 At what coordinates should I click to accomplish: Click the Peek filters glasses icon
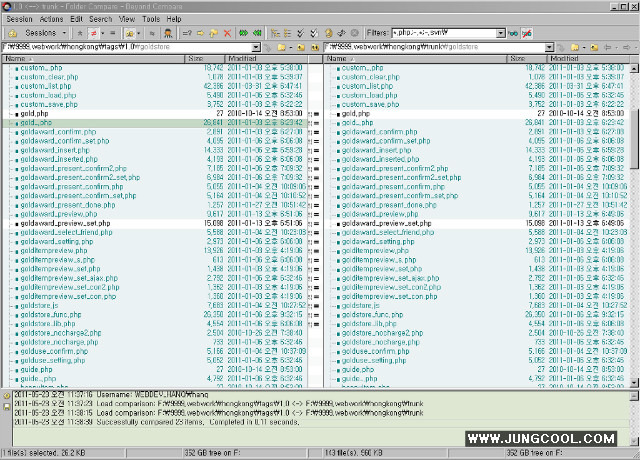tap(513, 33)
